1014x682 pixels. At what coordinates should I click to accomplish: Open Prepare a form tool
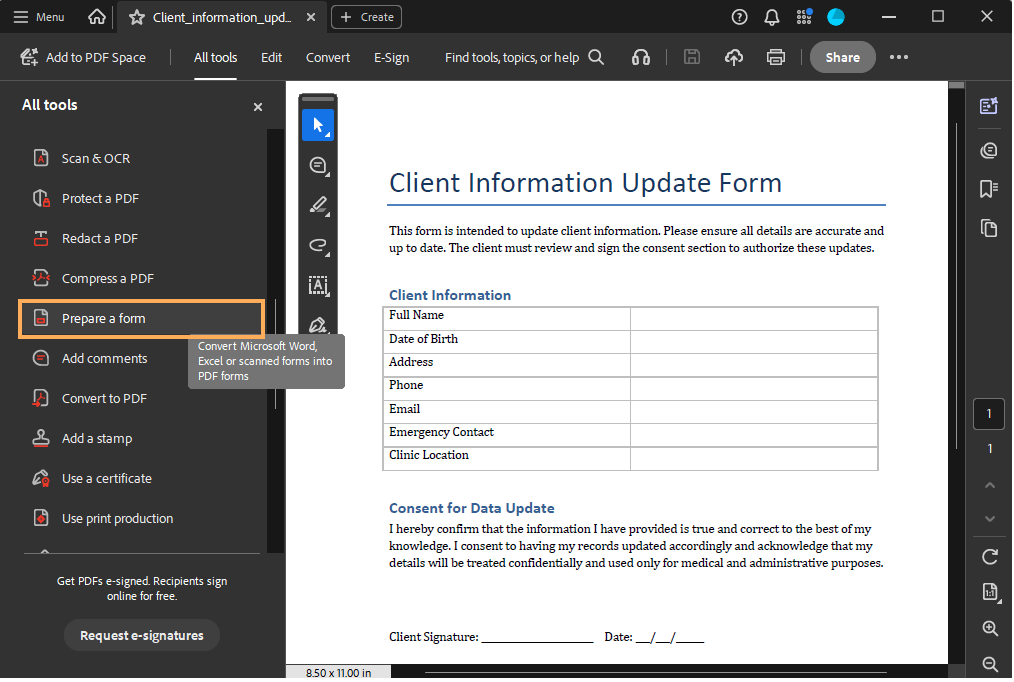tap(103, 319)
